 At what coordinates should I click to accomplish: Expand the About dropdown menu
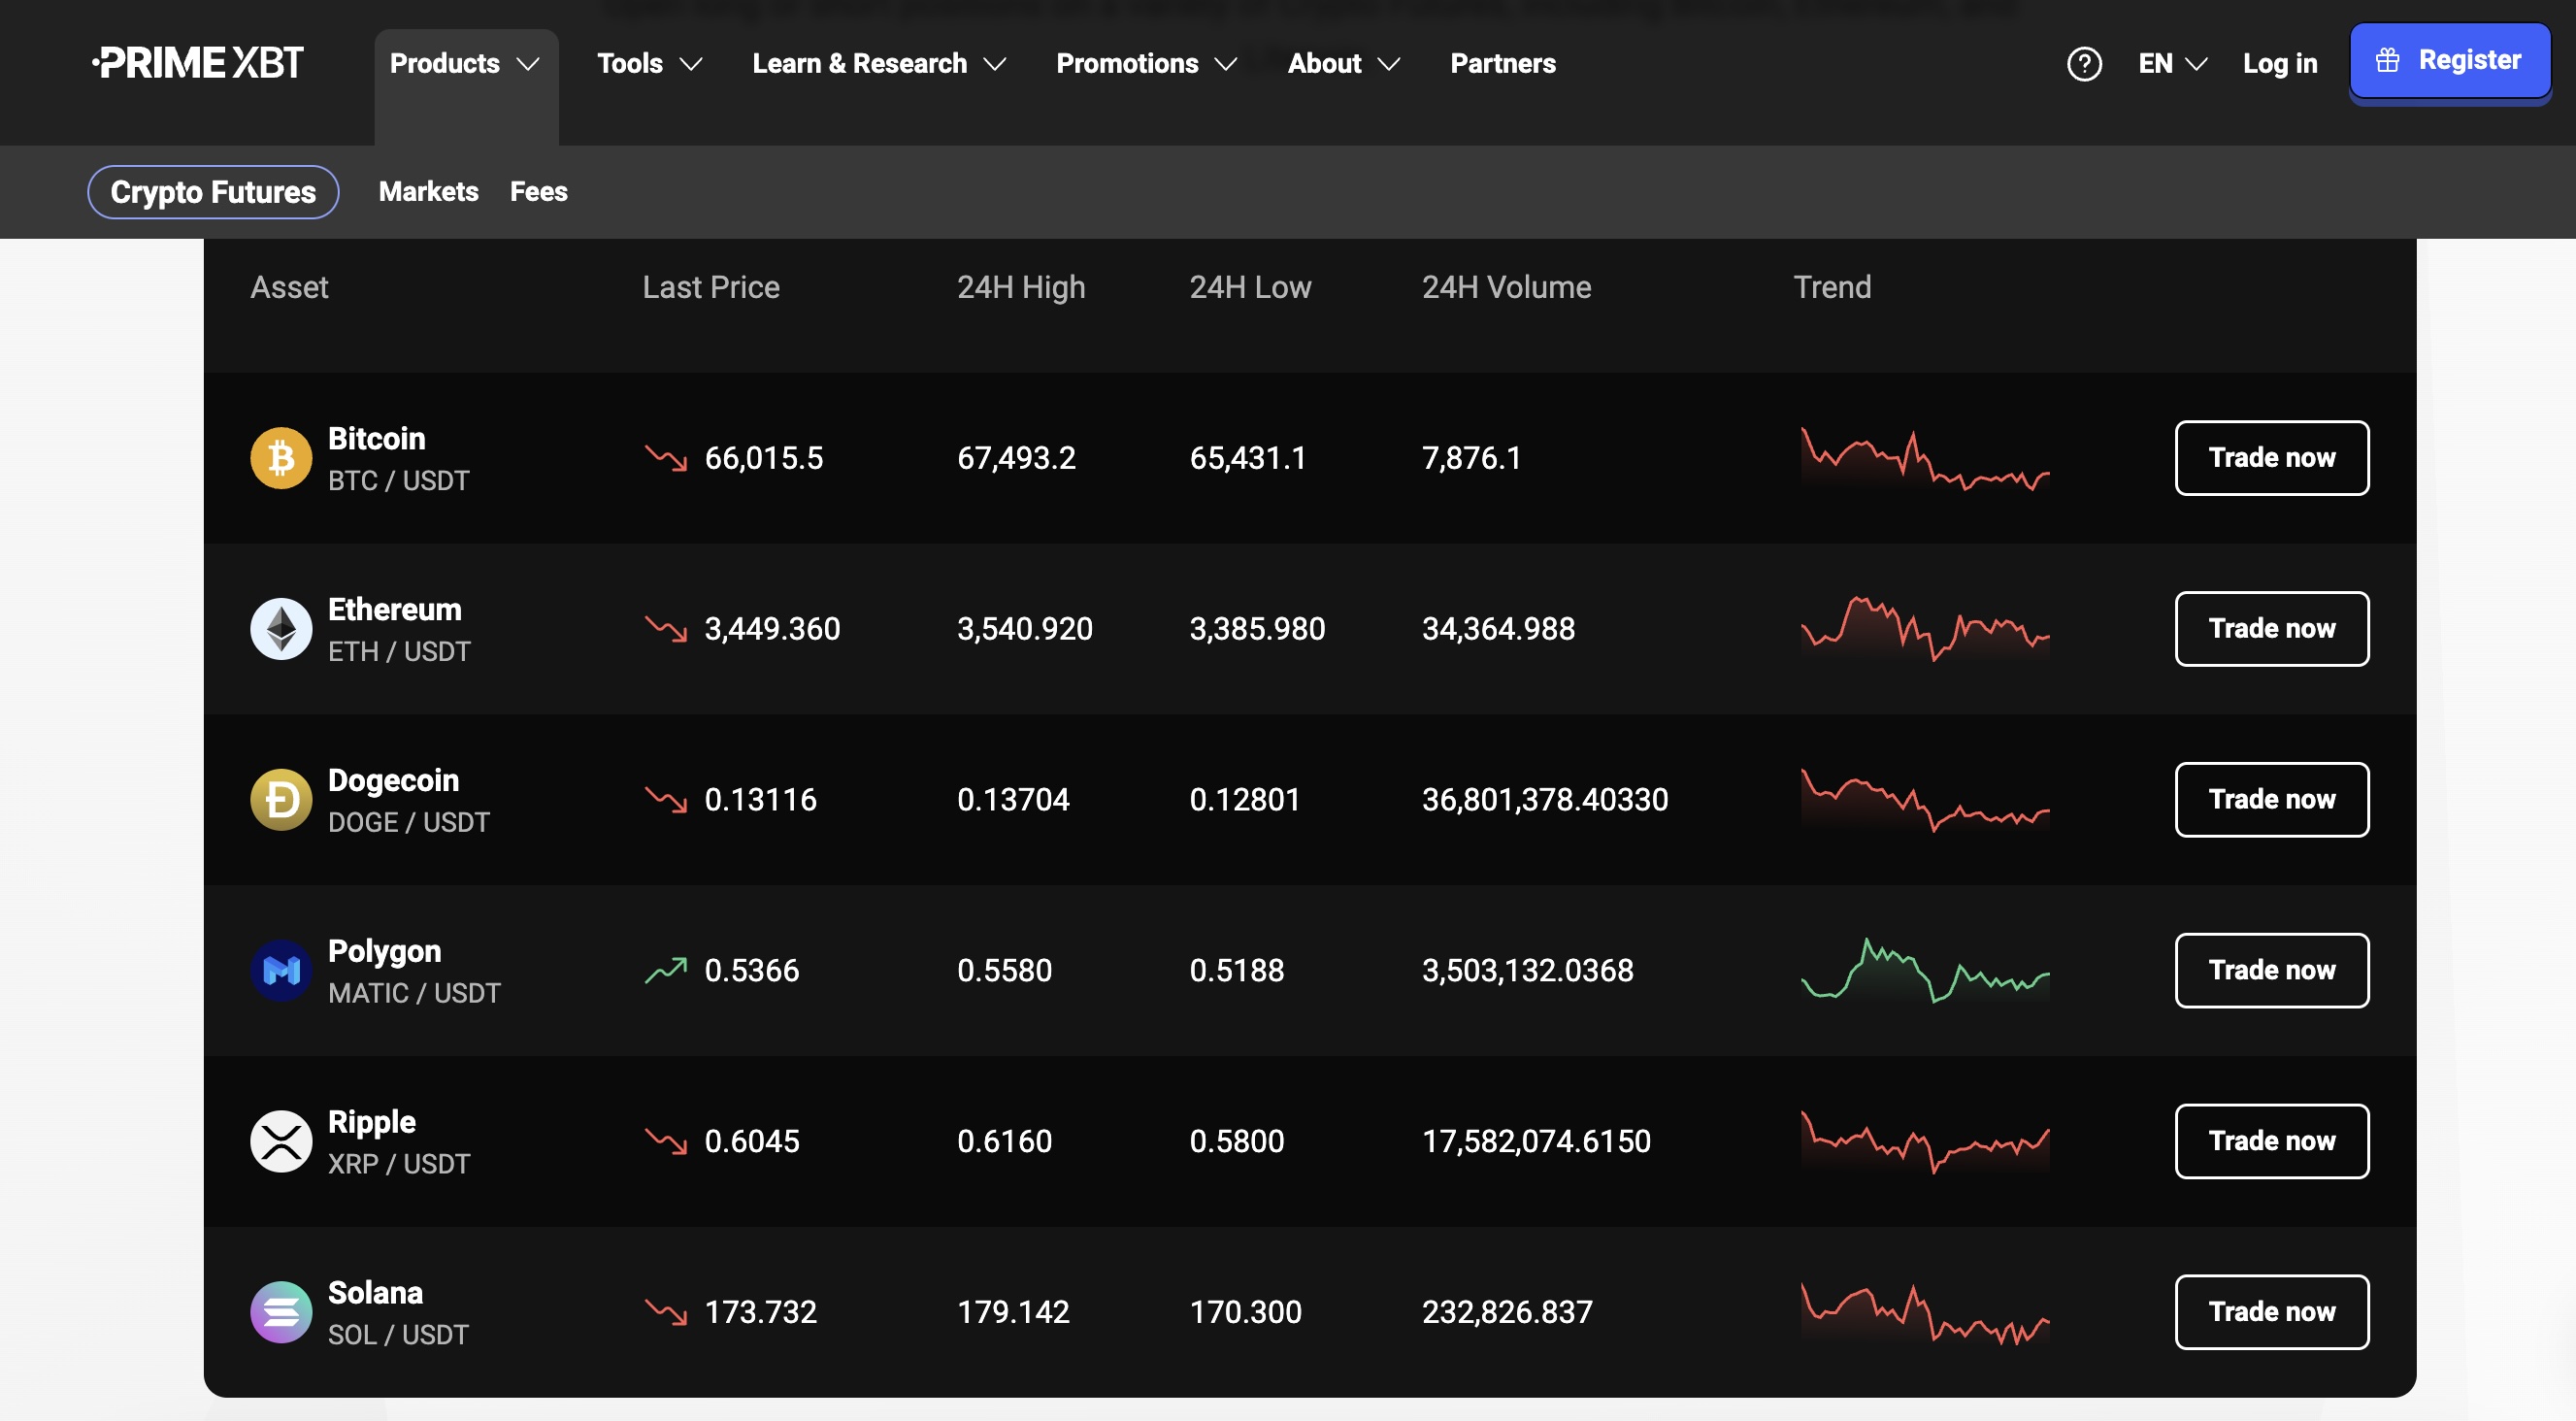point(1344,64)
